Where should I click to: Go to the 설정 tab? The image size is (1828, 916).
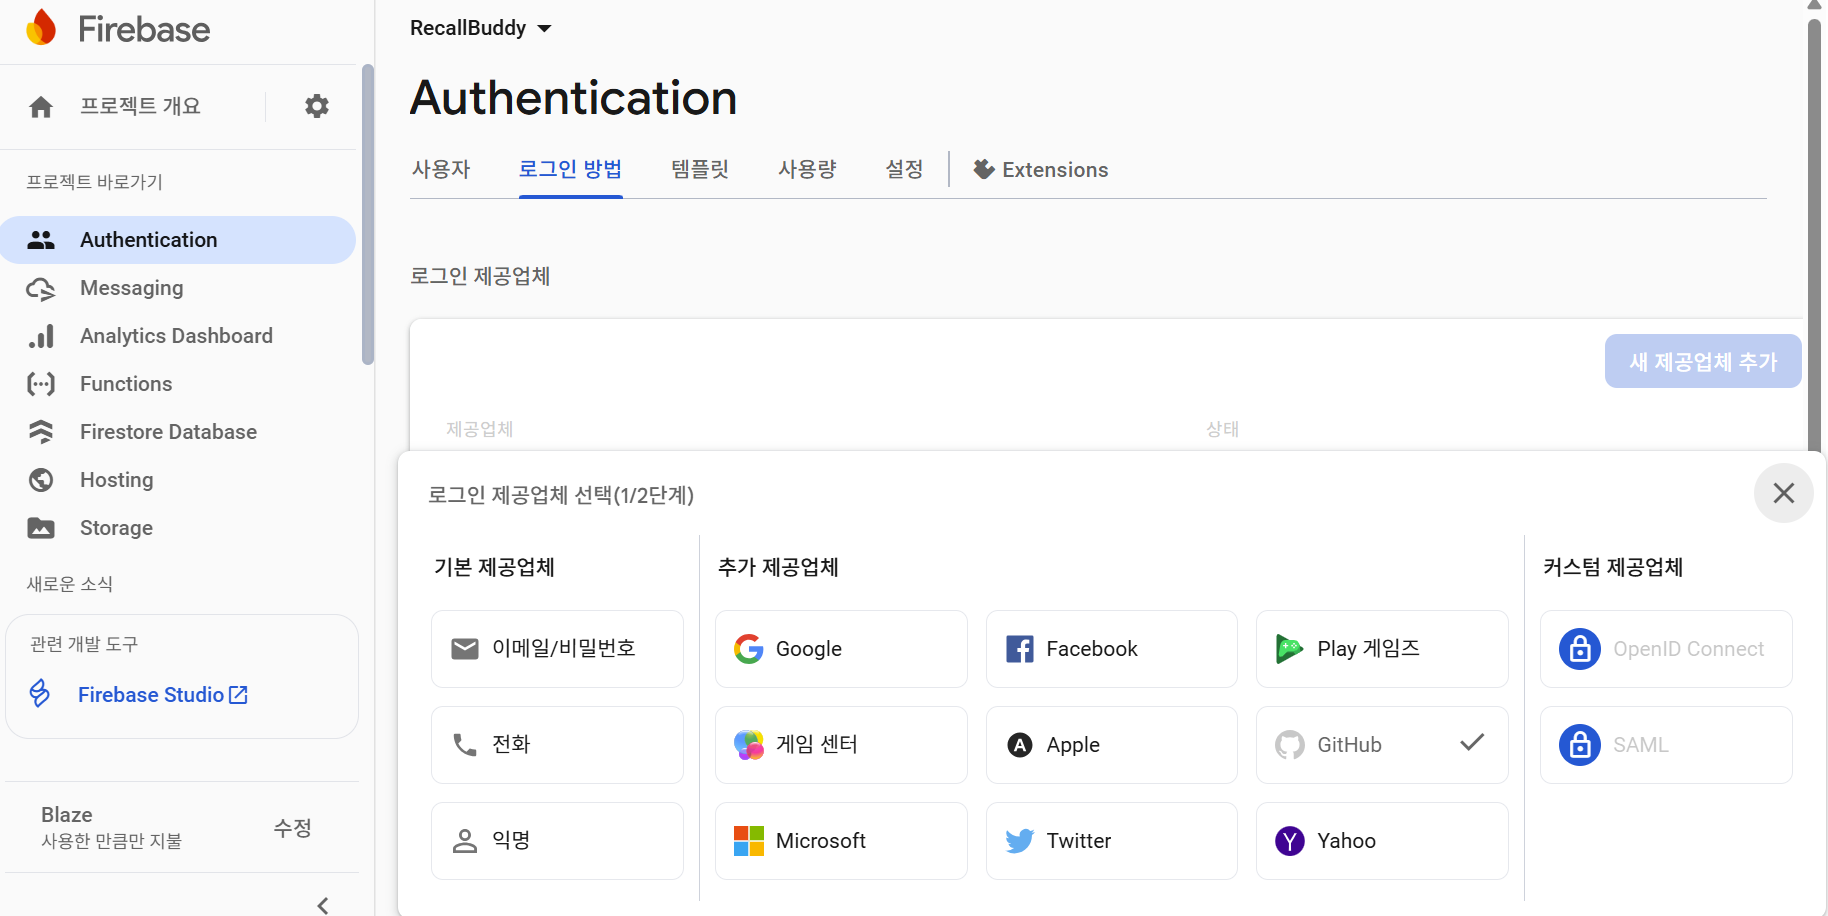(x=904, y=169)
